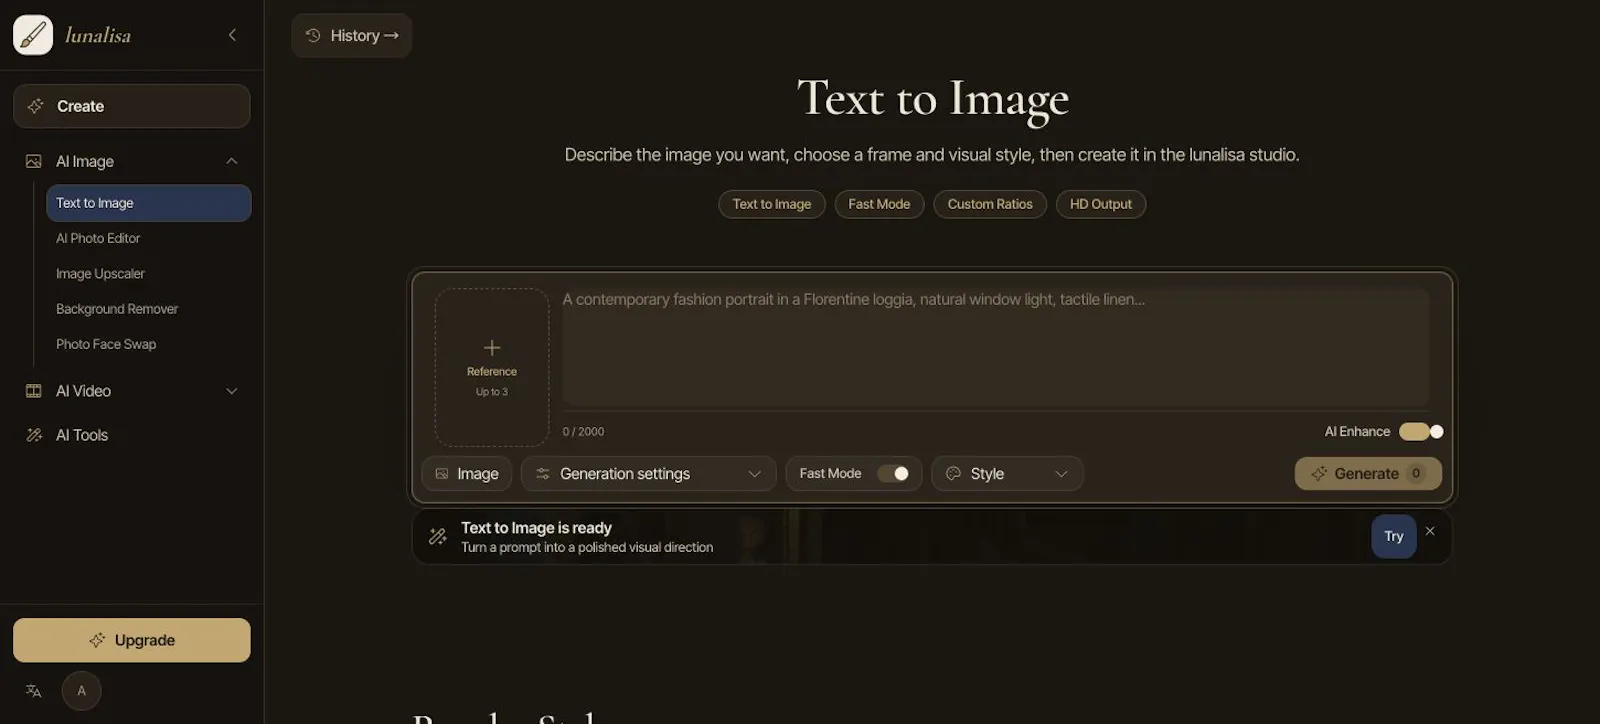
Task: Click the AI Image picture icon
Action: click(x=34, y=161)
